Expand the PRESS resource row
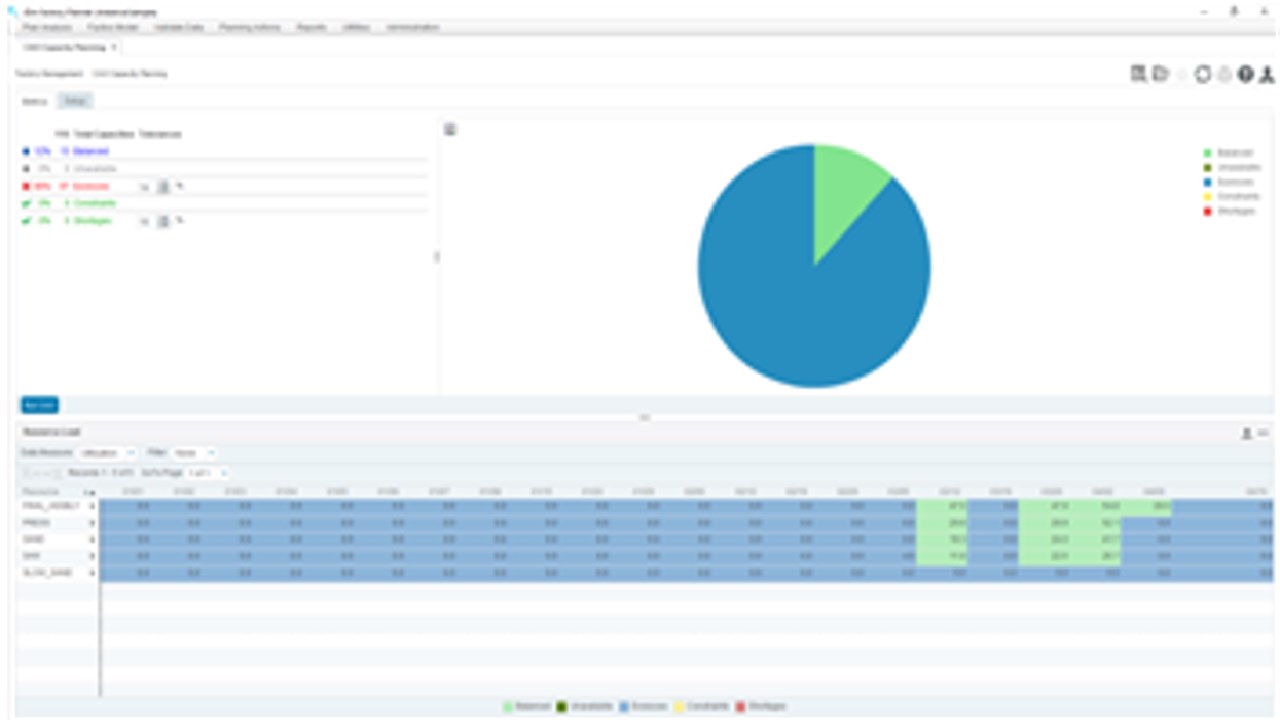Screen dimensions: 1280x720 click(x=91, y=523)
